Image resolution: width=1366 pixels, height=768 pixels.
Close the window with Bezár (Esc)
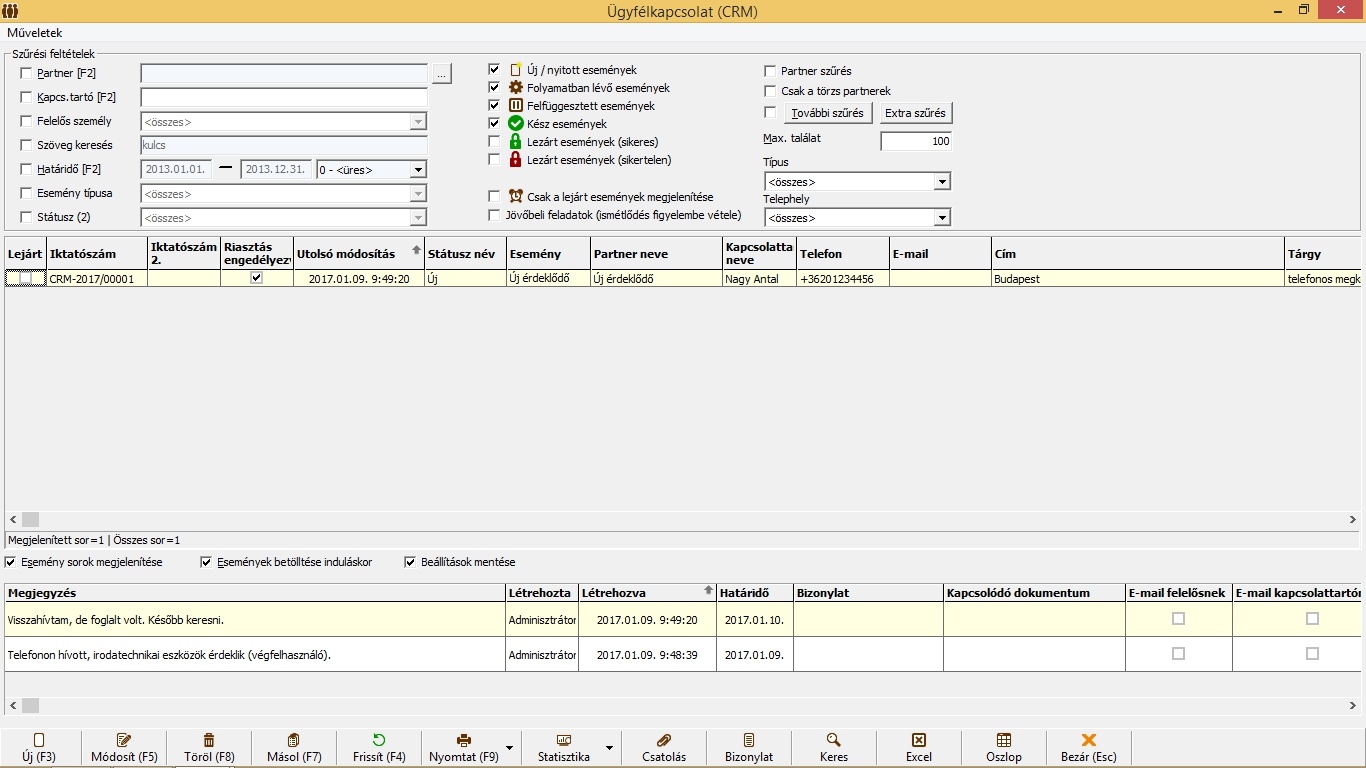tap(1089, 740)
